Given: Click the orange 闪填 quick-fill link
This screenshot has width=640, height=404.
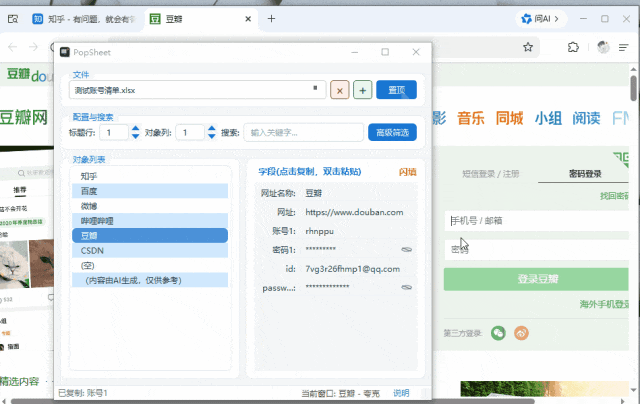Looking at the screenshot, I should click(x=407, y=172).
